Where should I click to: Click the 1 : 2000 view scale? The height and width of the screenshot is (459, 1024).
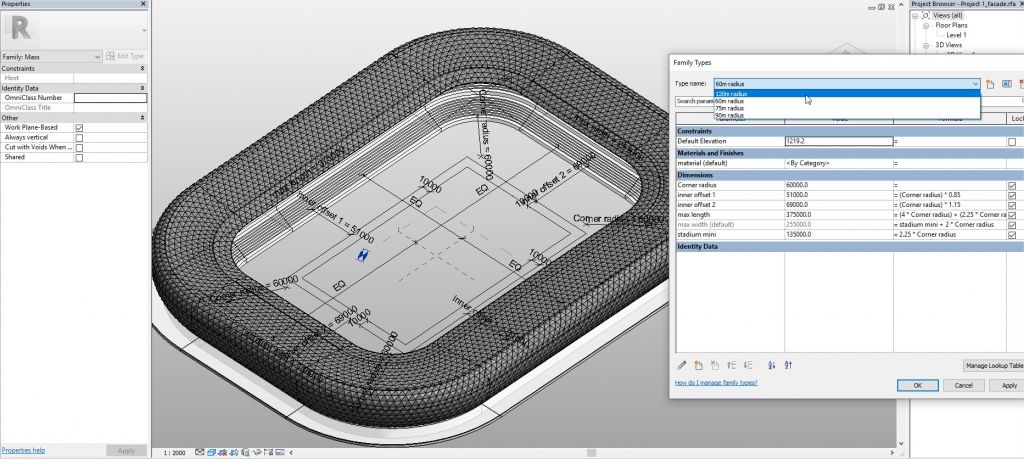[x=173, y=452]
